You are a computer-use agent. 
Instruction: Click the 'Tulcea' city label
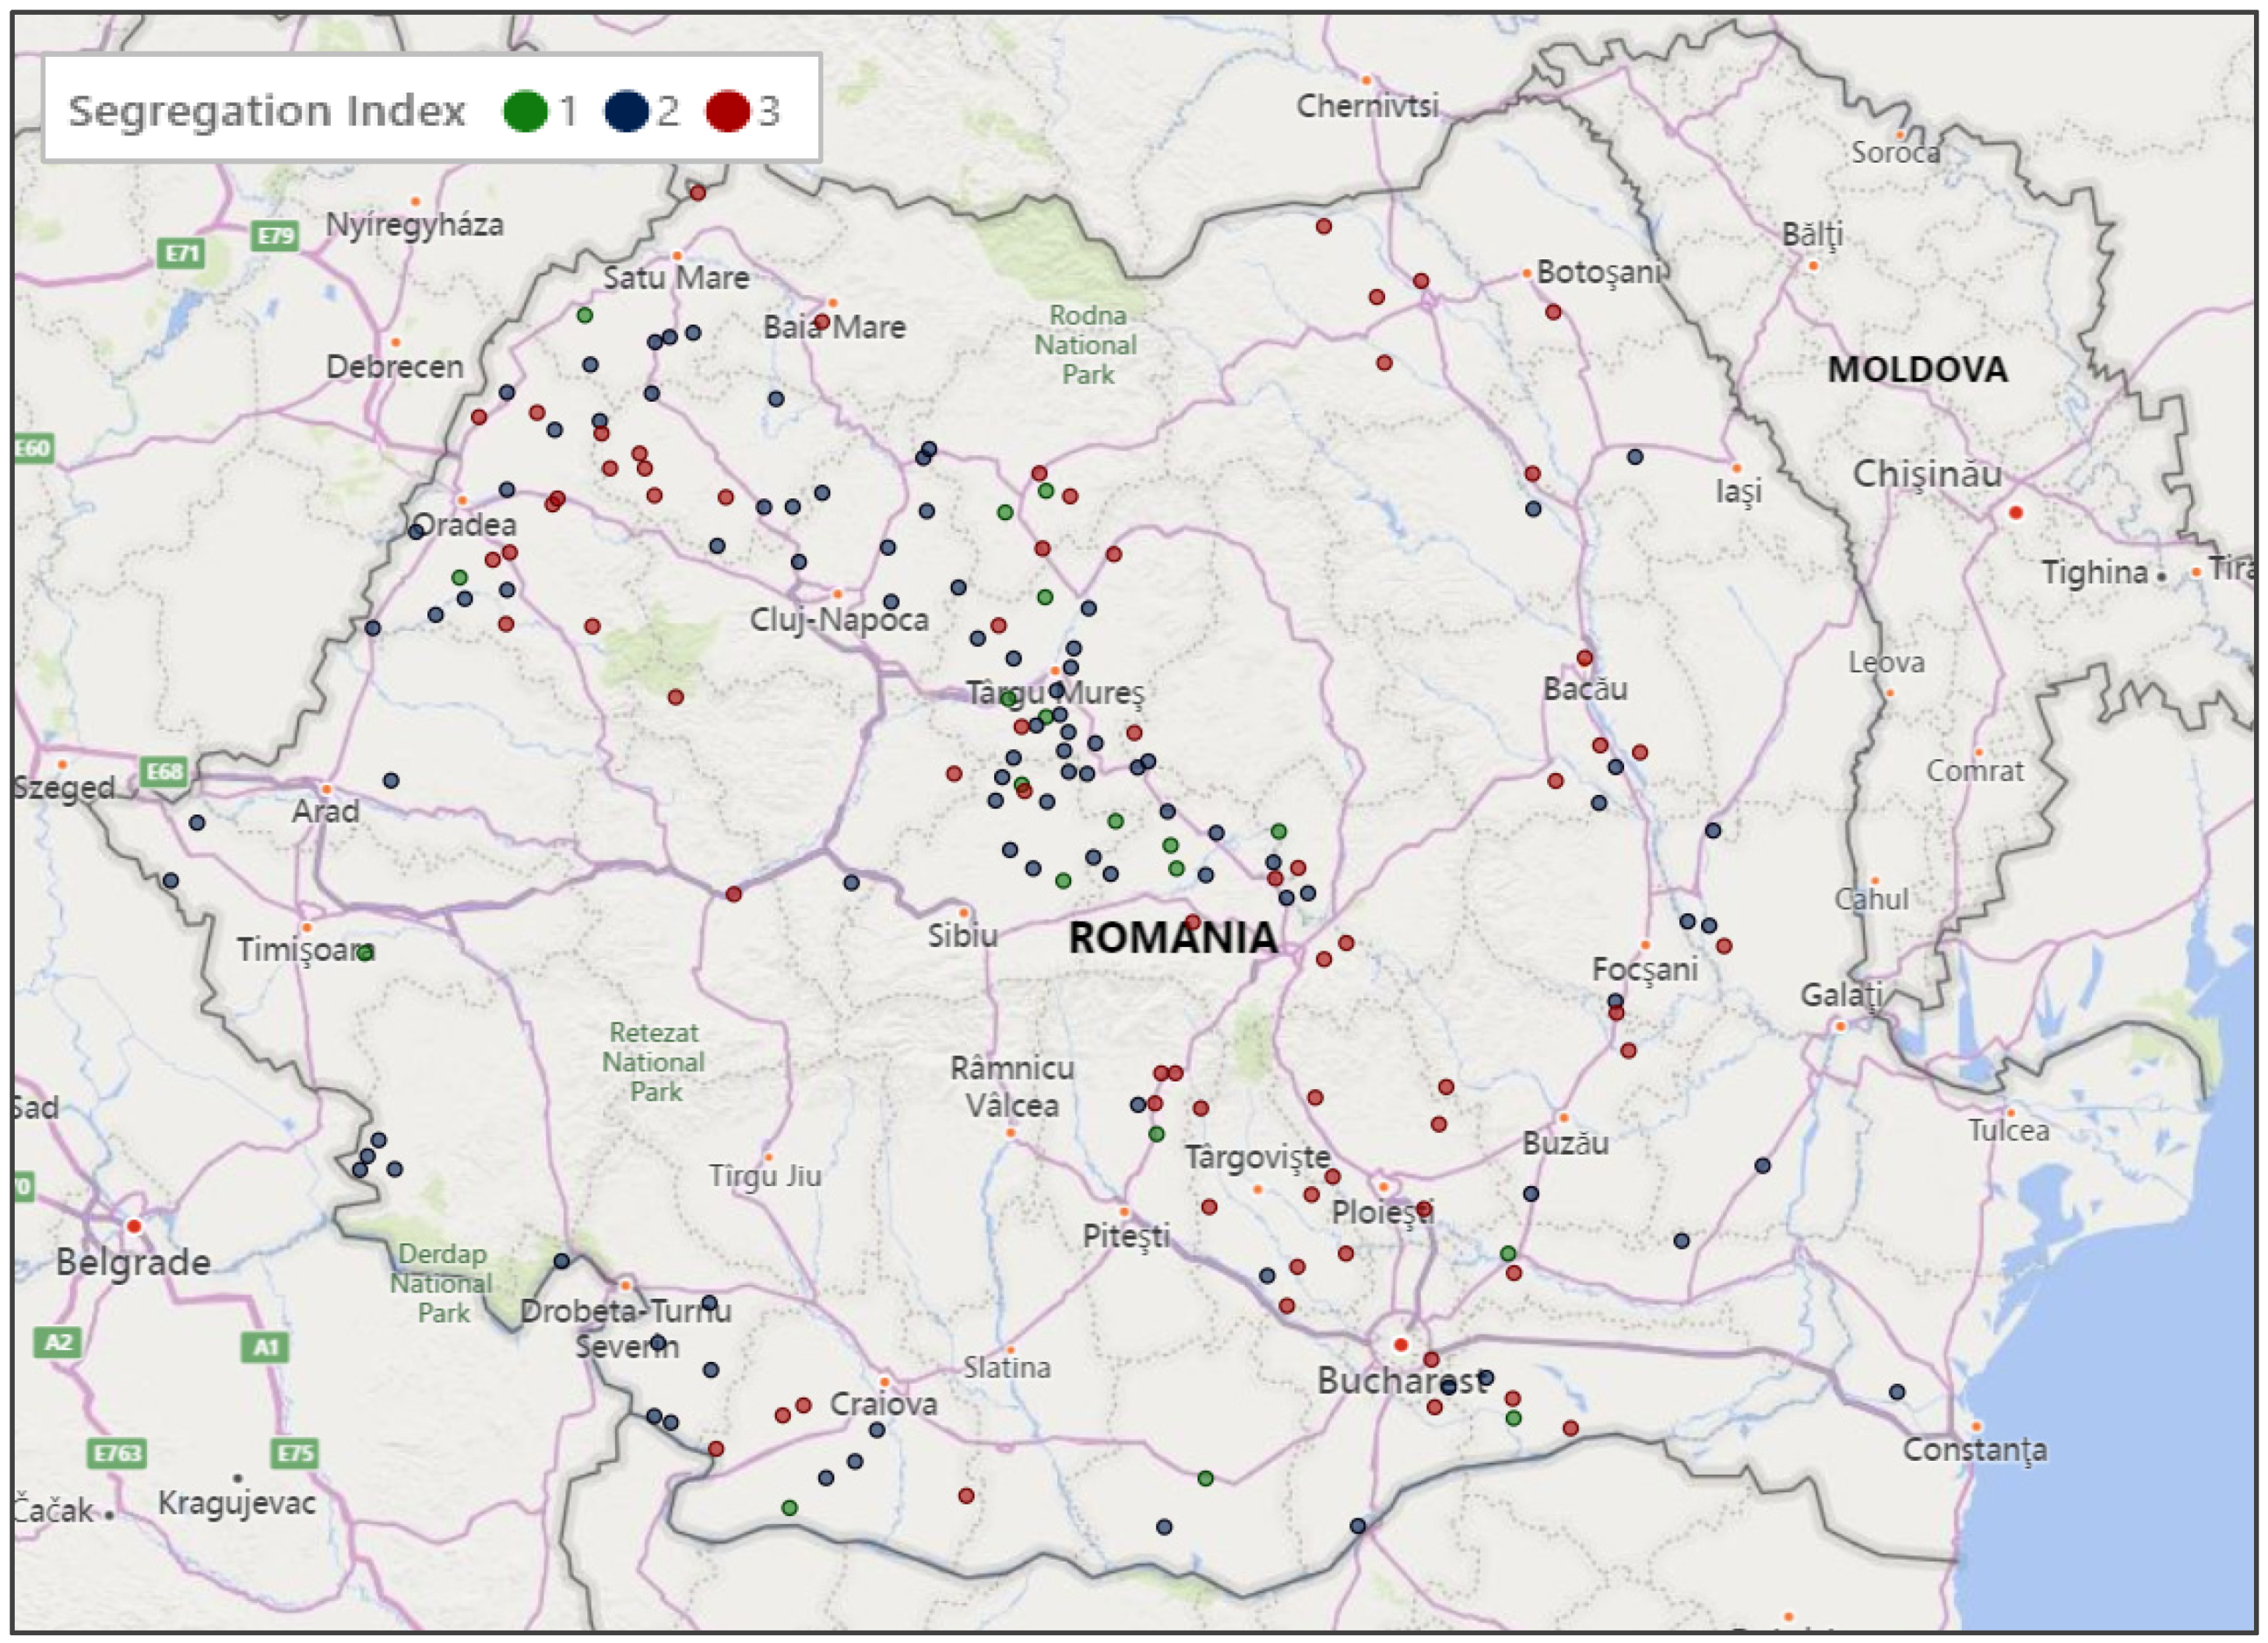pyautogui.click(x=2009, y=1130)
